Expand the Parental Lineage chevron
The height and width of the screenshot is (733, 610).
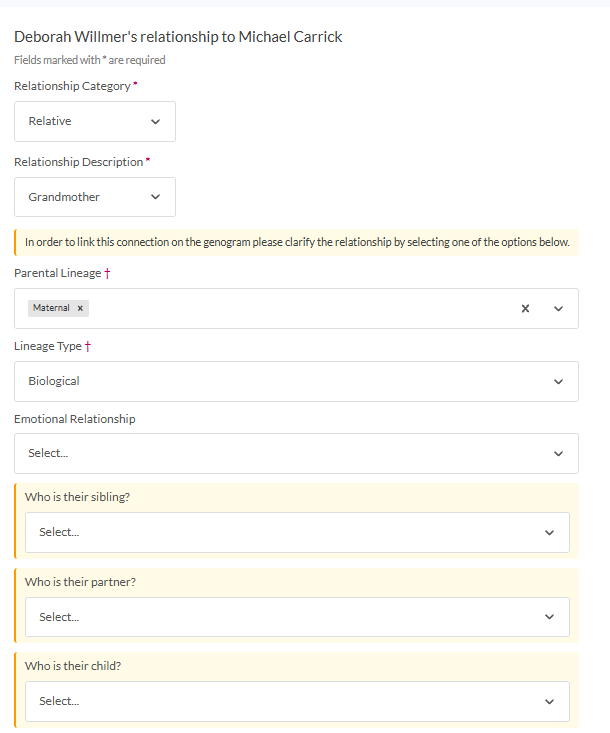[558, 309]
